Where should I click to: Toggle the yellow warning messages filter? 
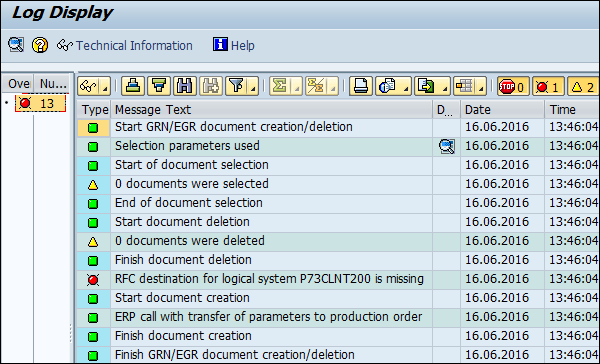click(x=583, y=87)
